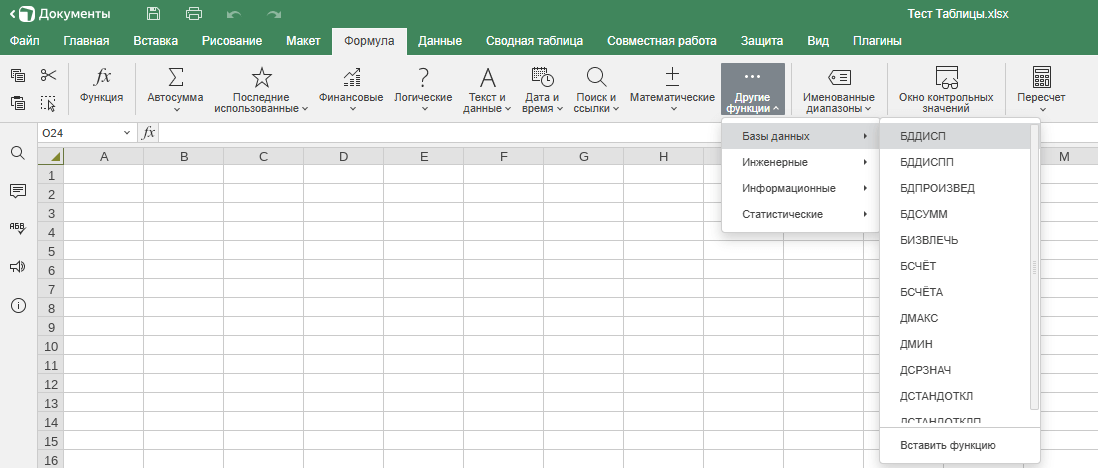The height and width of the screenshot is (468, 1098).
Task: Click Вставить функцию at submenu bottom
Action: click(x=959, y=445)
